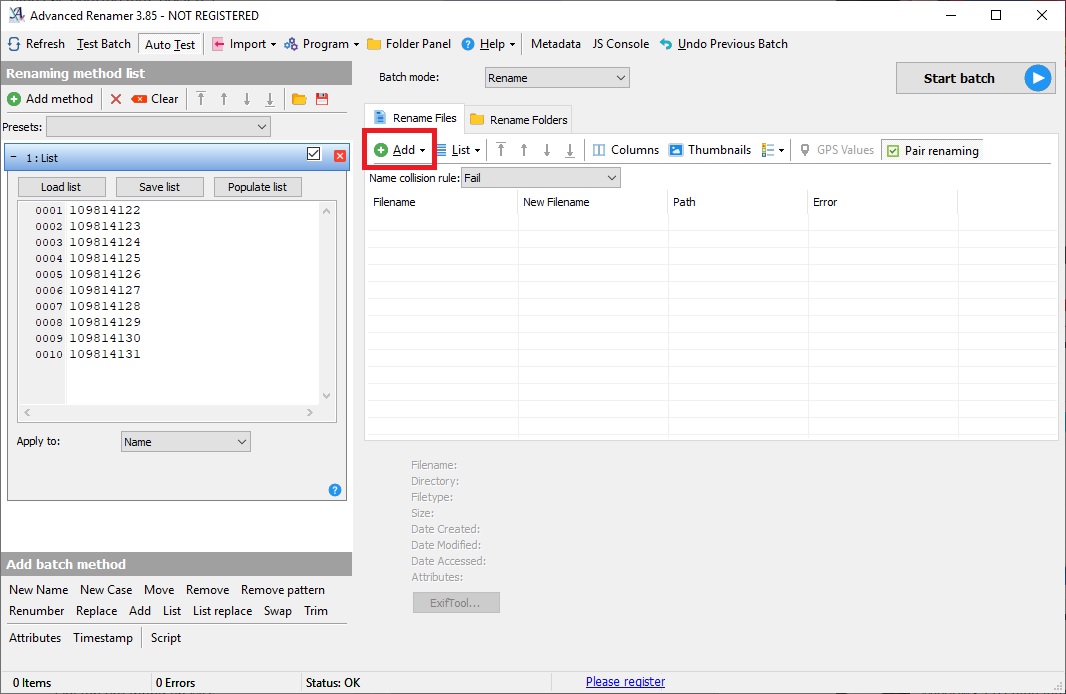Open saved methods with folder icon

tap(299, 99)
